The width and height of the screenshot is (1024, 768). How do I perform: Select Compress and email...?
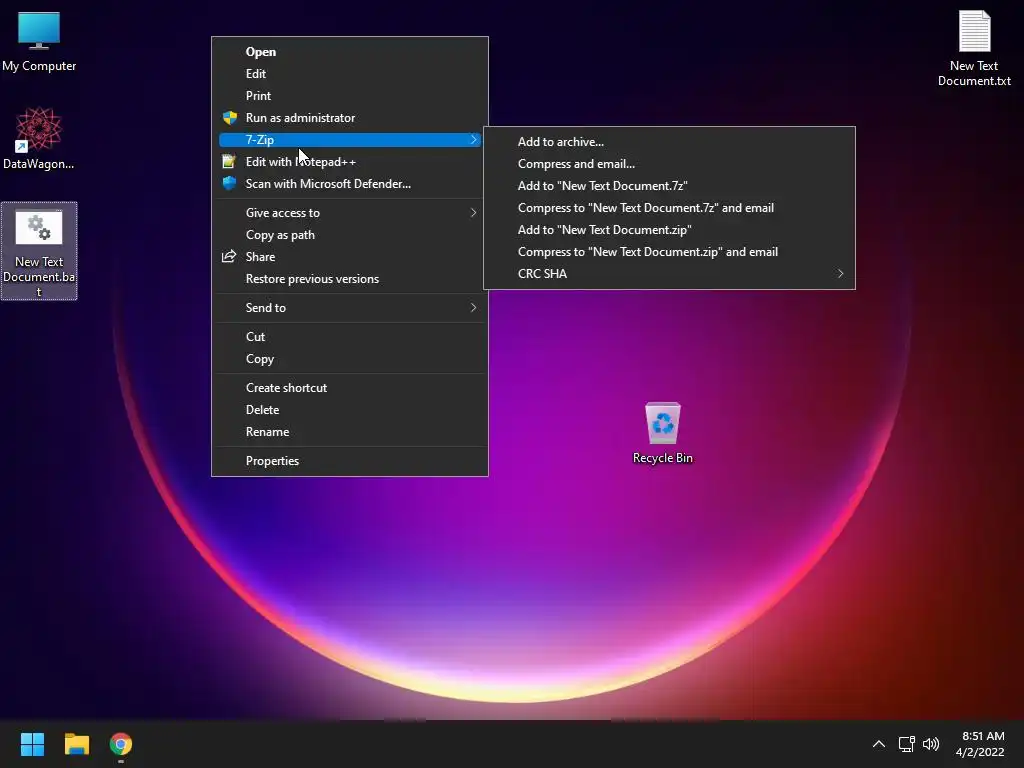point(669,164)
